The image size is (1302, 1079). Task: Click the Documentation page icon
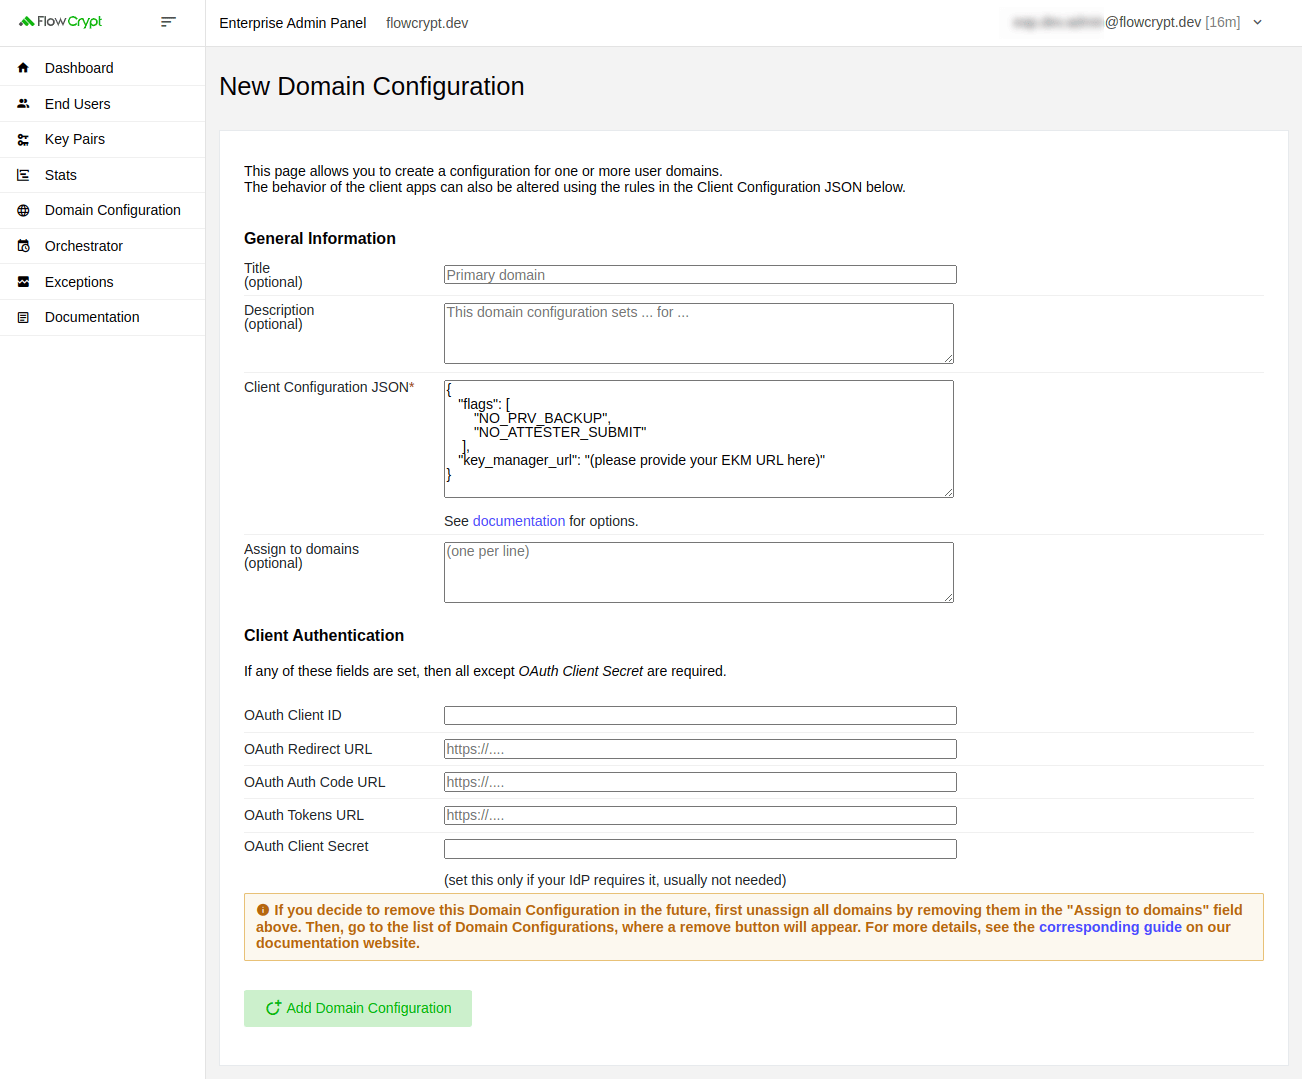(23, 317)
